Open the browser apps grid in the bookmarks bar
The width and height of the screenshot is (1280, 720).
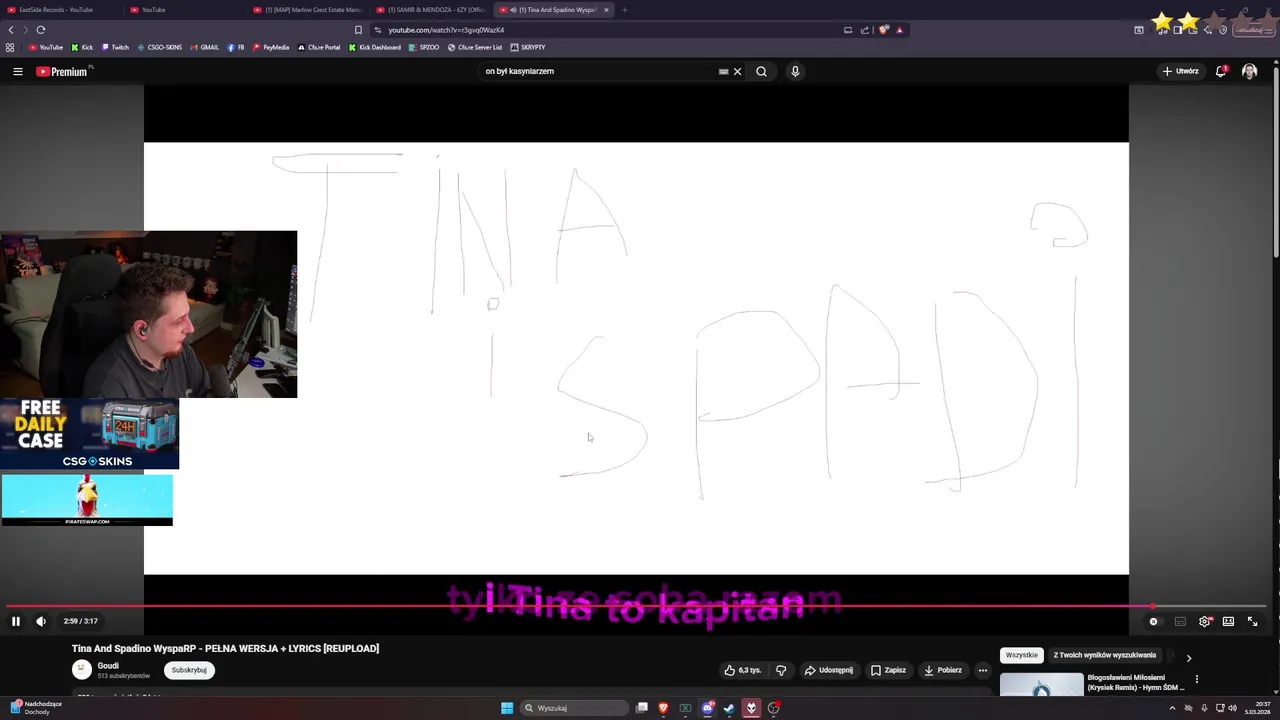(10, 47)
